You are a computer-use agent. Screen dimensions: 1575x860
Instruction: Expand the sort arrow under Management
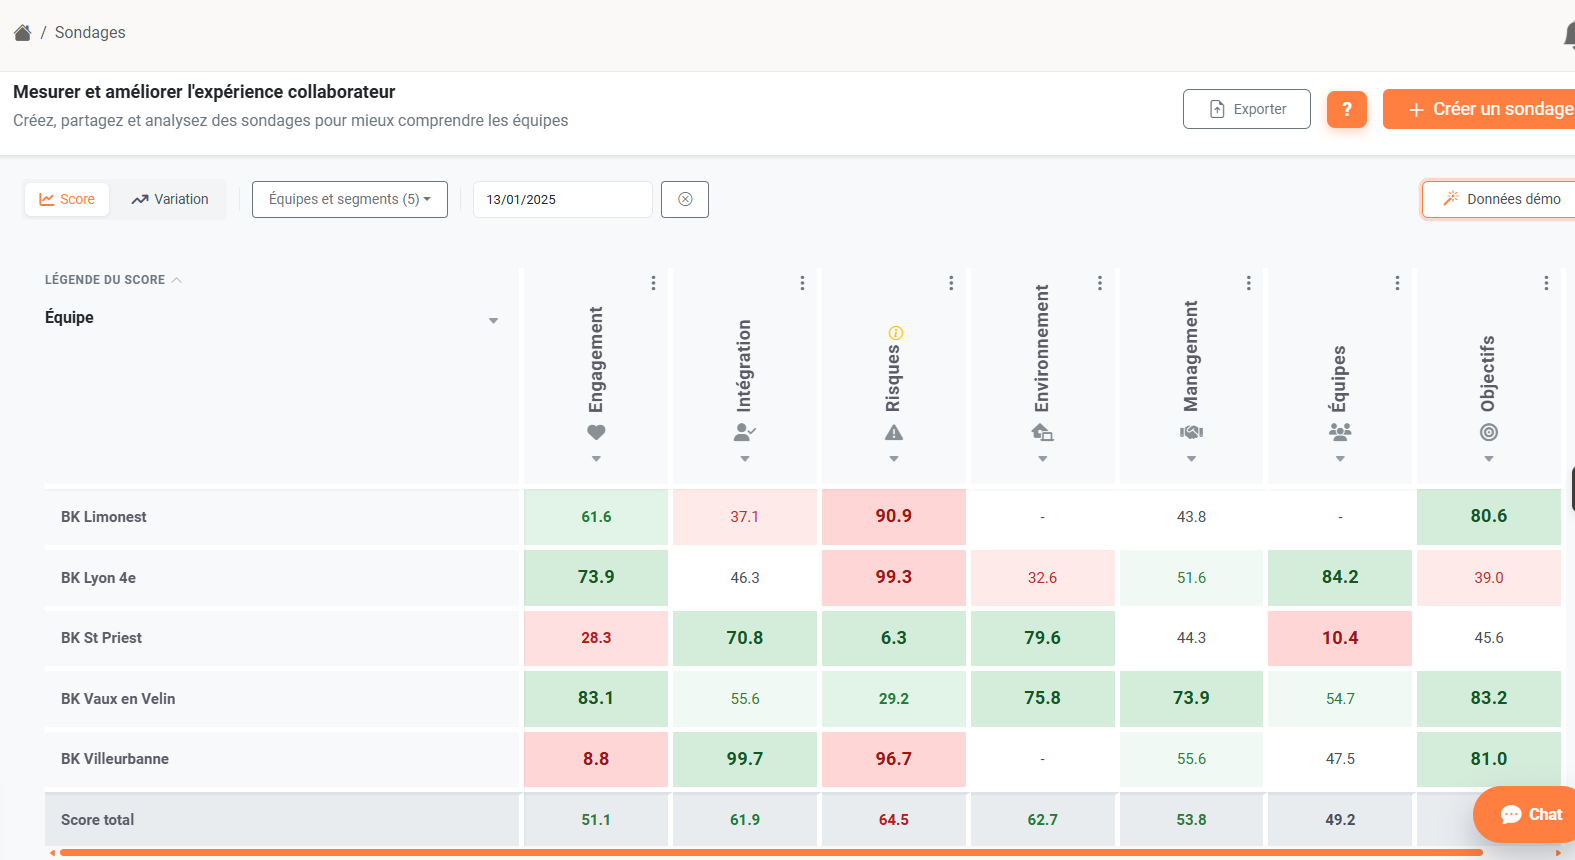point(1191,459)
